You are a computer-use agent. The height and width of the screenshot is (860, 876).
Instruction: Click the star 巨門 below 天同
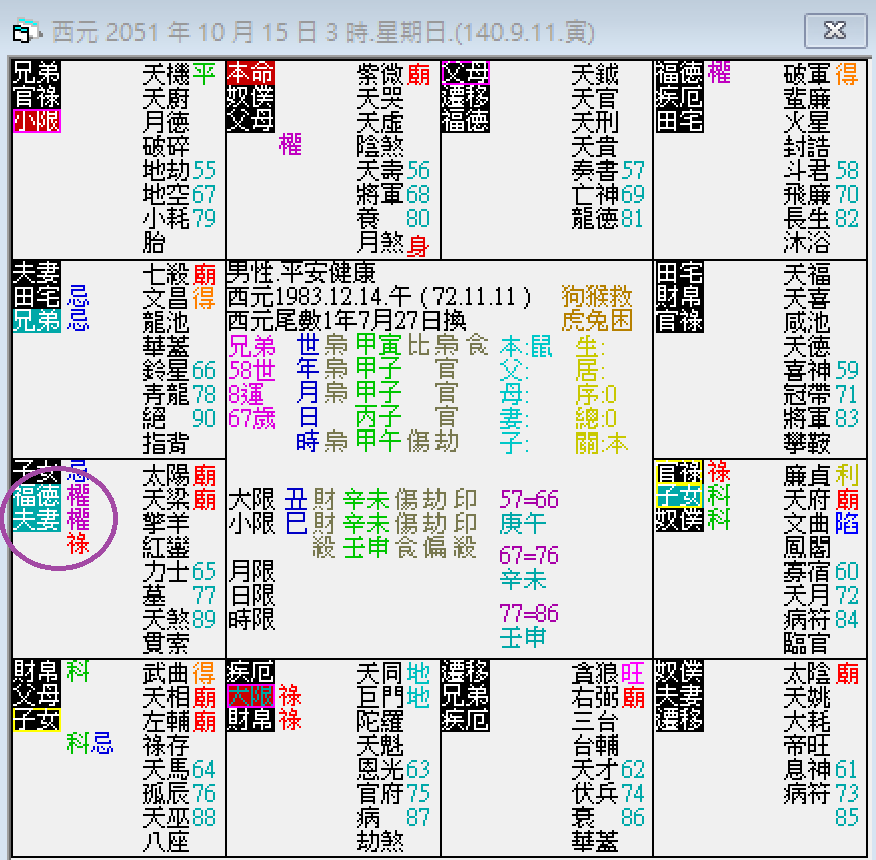[380, 697]
